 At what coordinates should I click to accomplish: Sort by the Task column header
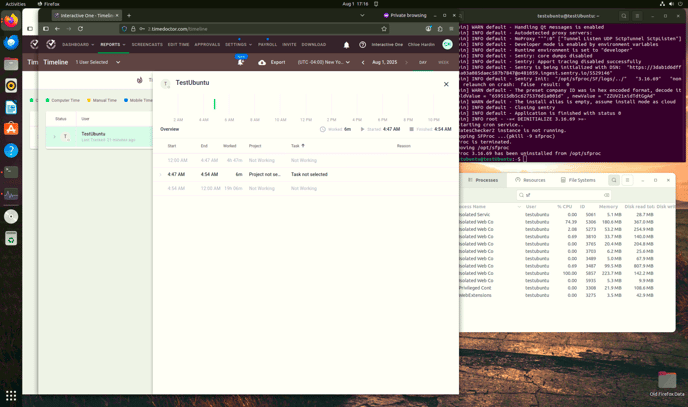(x=297, y=146)
